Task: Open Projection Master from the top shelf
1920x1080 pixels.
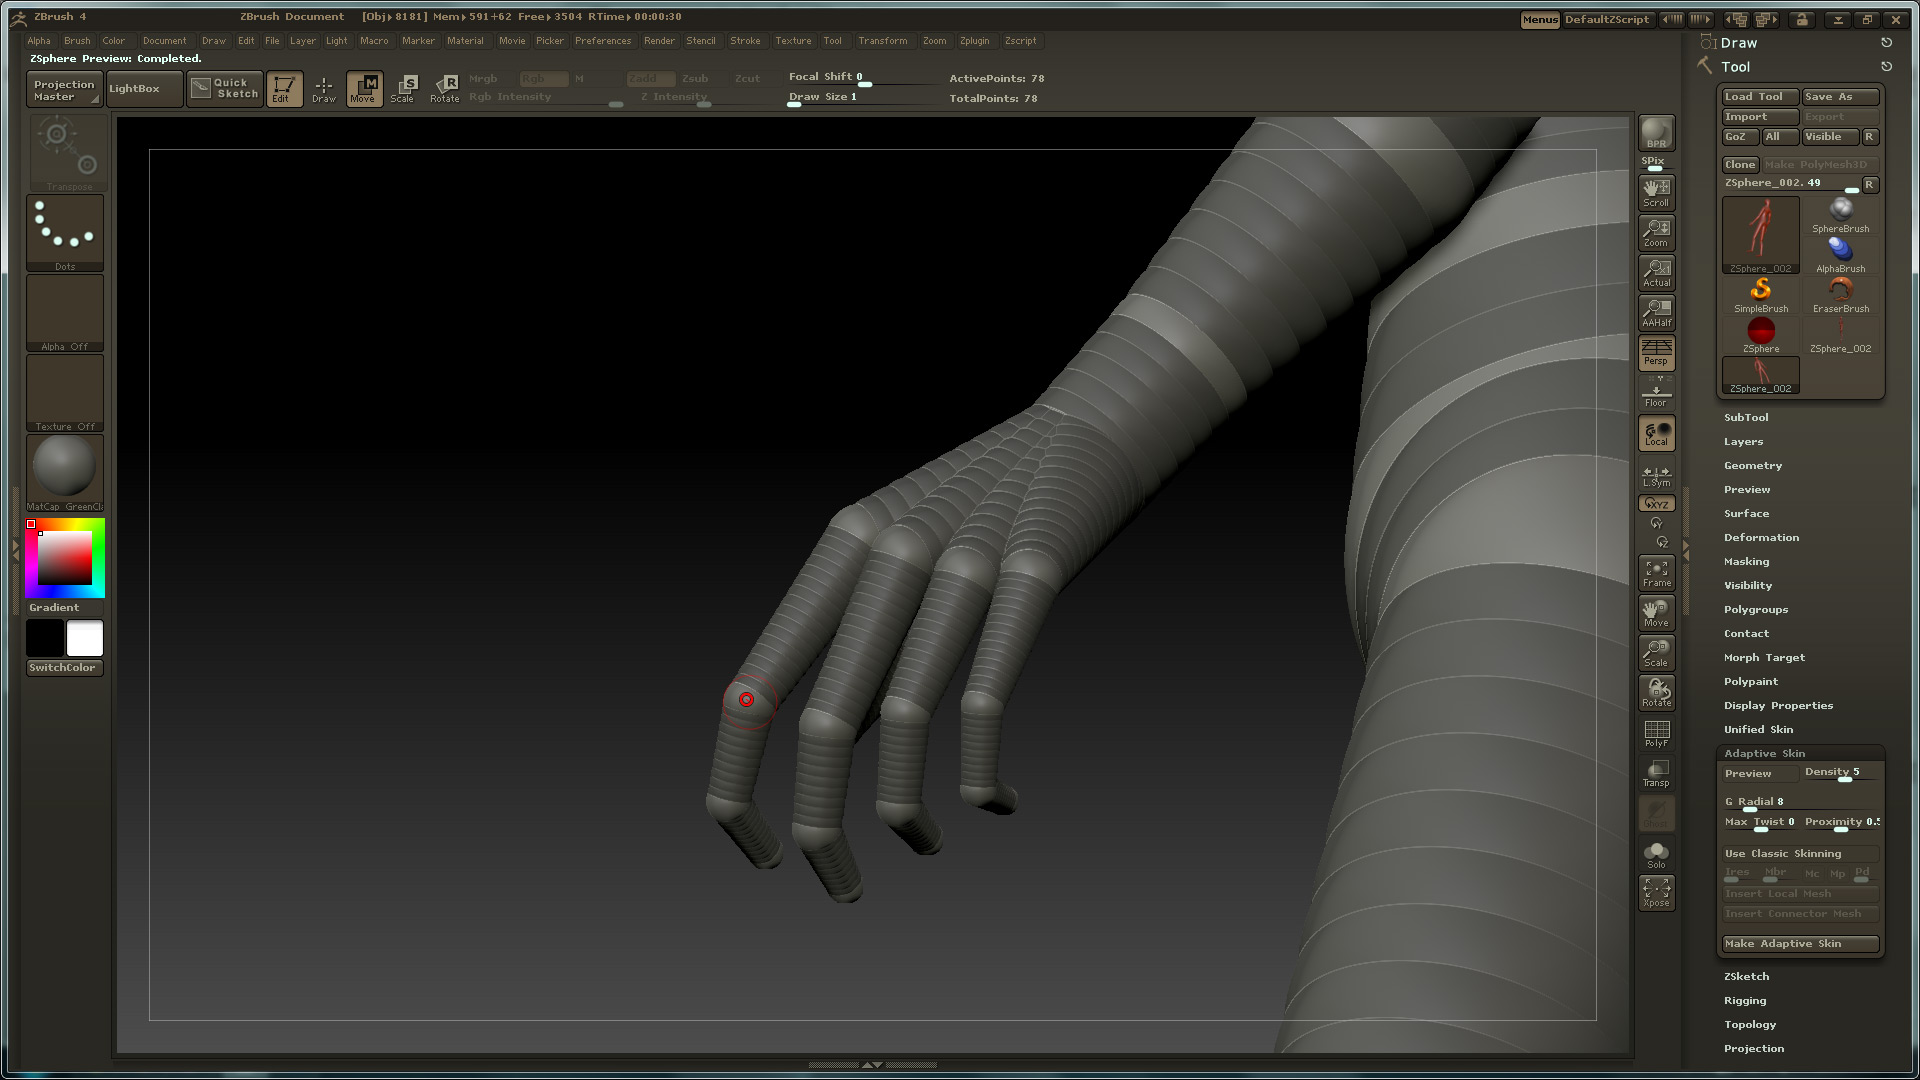Action: 63,89
